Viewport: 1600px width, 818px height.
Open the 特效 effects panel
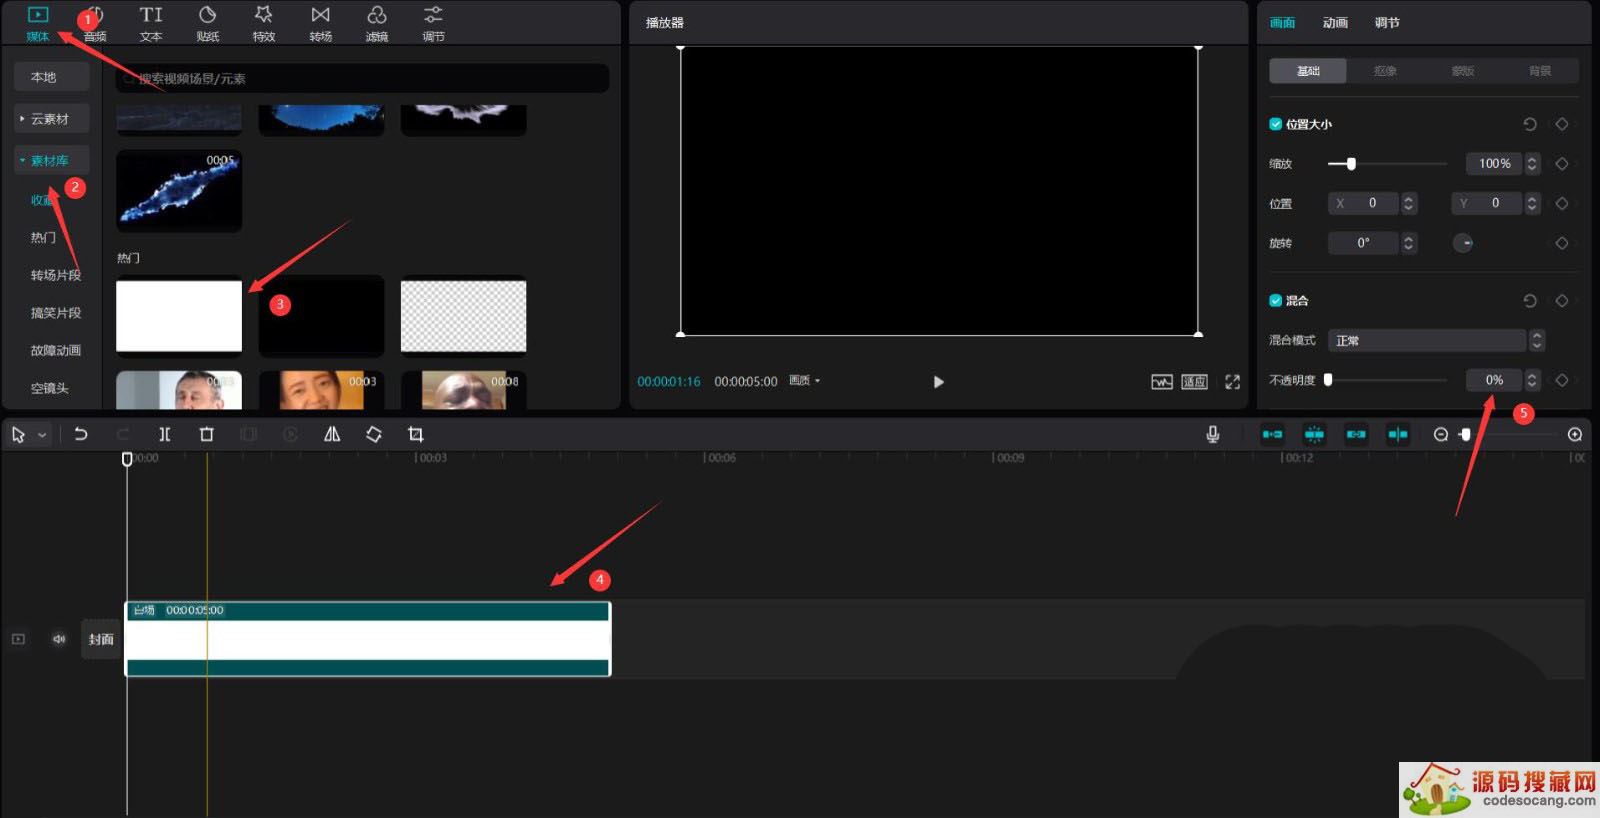264,23
